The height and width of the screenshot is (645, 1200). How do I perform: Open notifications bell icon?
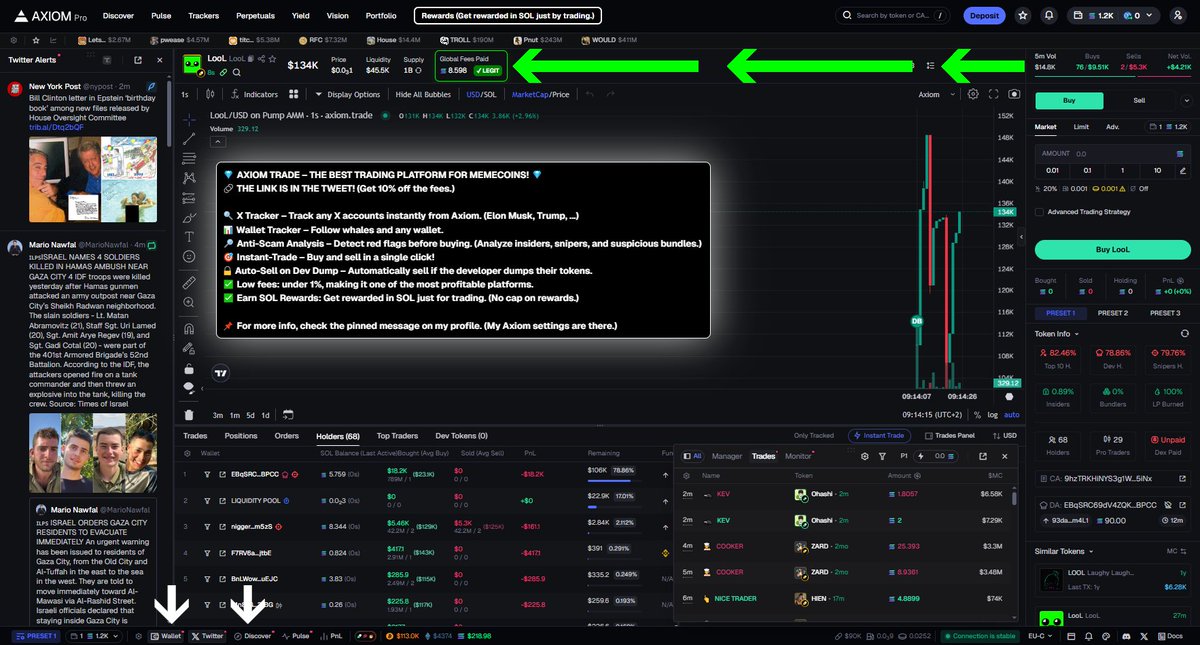pos(1049,15)
